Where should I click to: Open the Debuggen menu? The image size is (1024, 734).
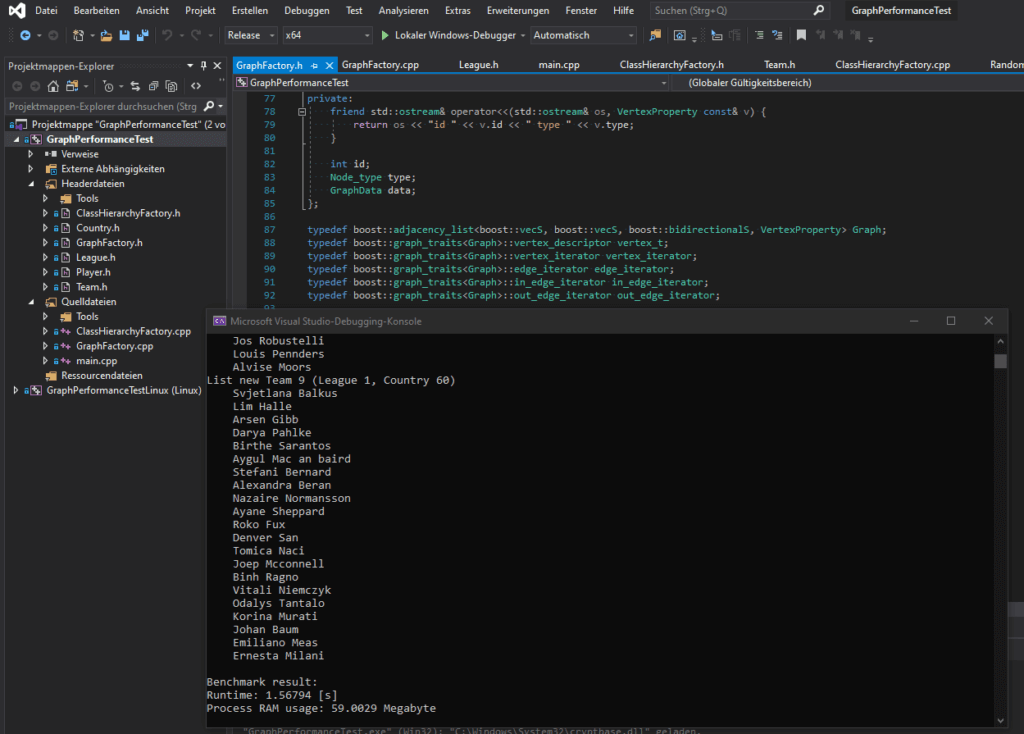[x=306, y=10]
